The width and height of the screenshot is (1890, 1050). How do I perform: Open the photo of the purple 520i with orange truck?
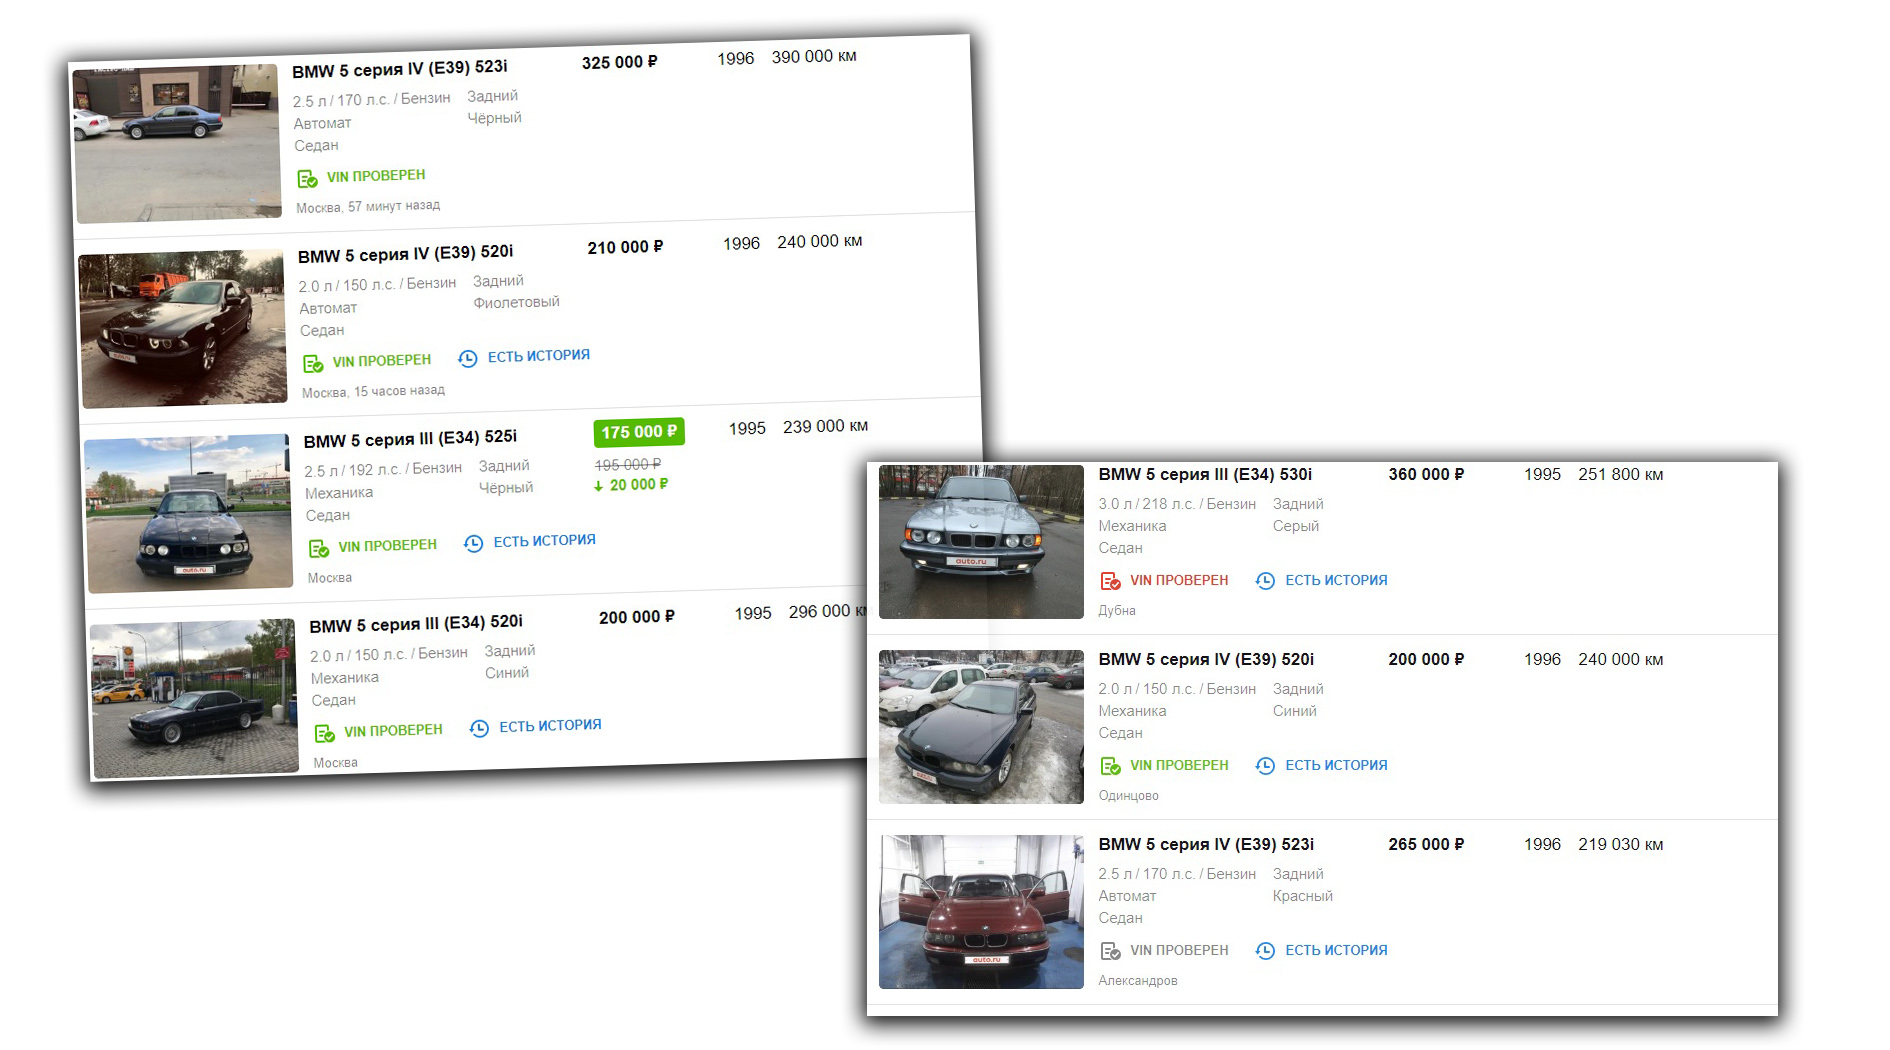[183, 329]
